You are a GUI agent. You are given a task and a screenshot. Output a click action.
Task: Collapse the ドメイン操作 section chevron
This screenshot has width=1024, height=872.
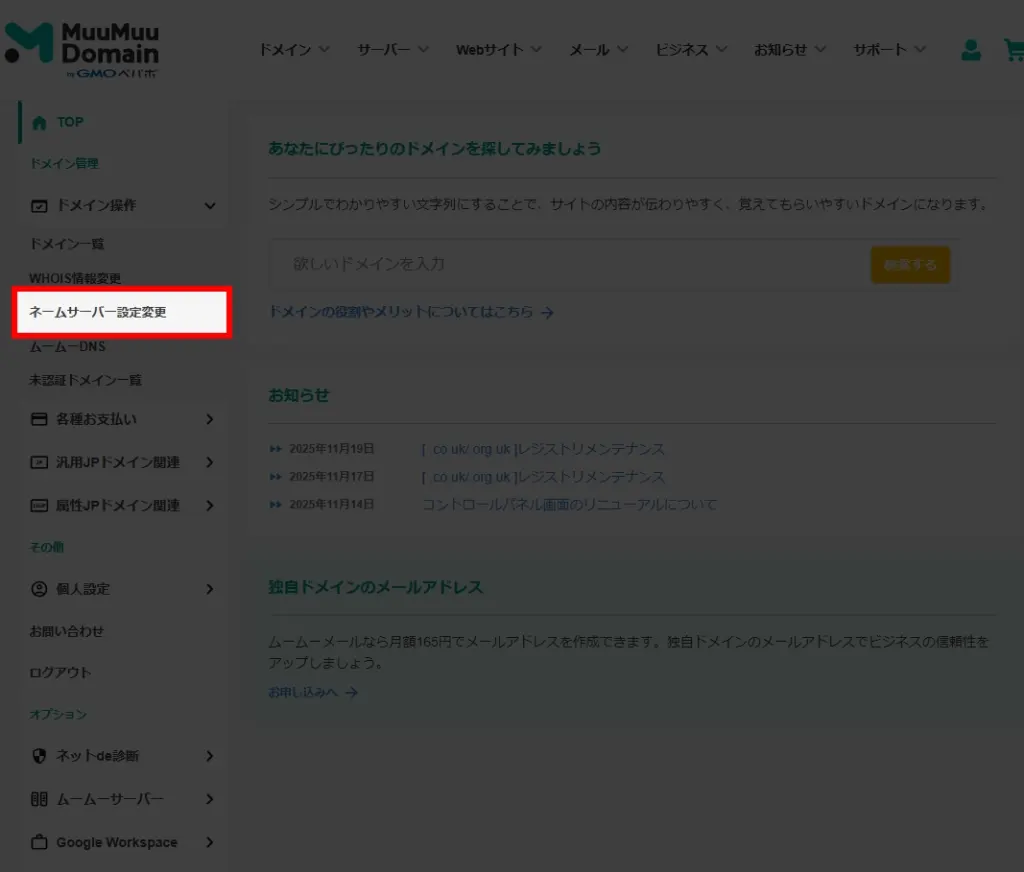[210, 206]
